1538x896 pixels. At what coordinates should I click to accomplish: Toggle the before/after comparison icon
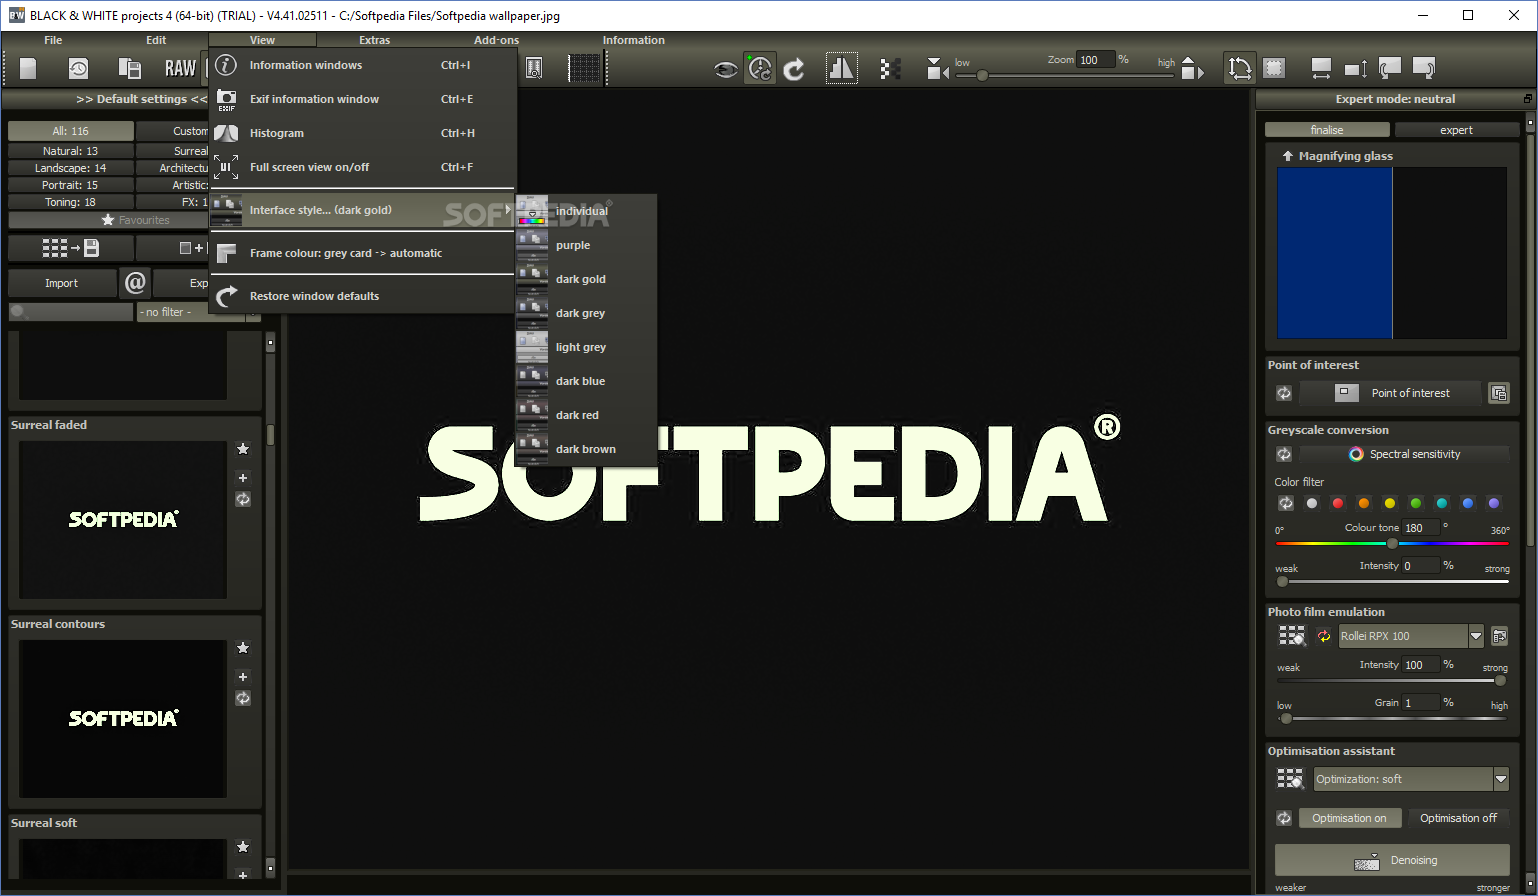coord(841,68)
